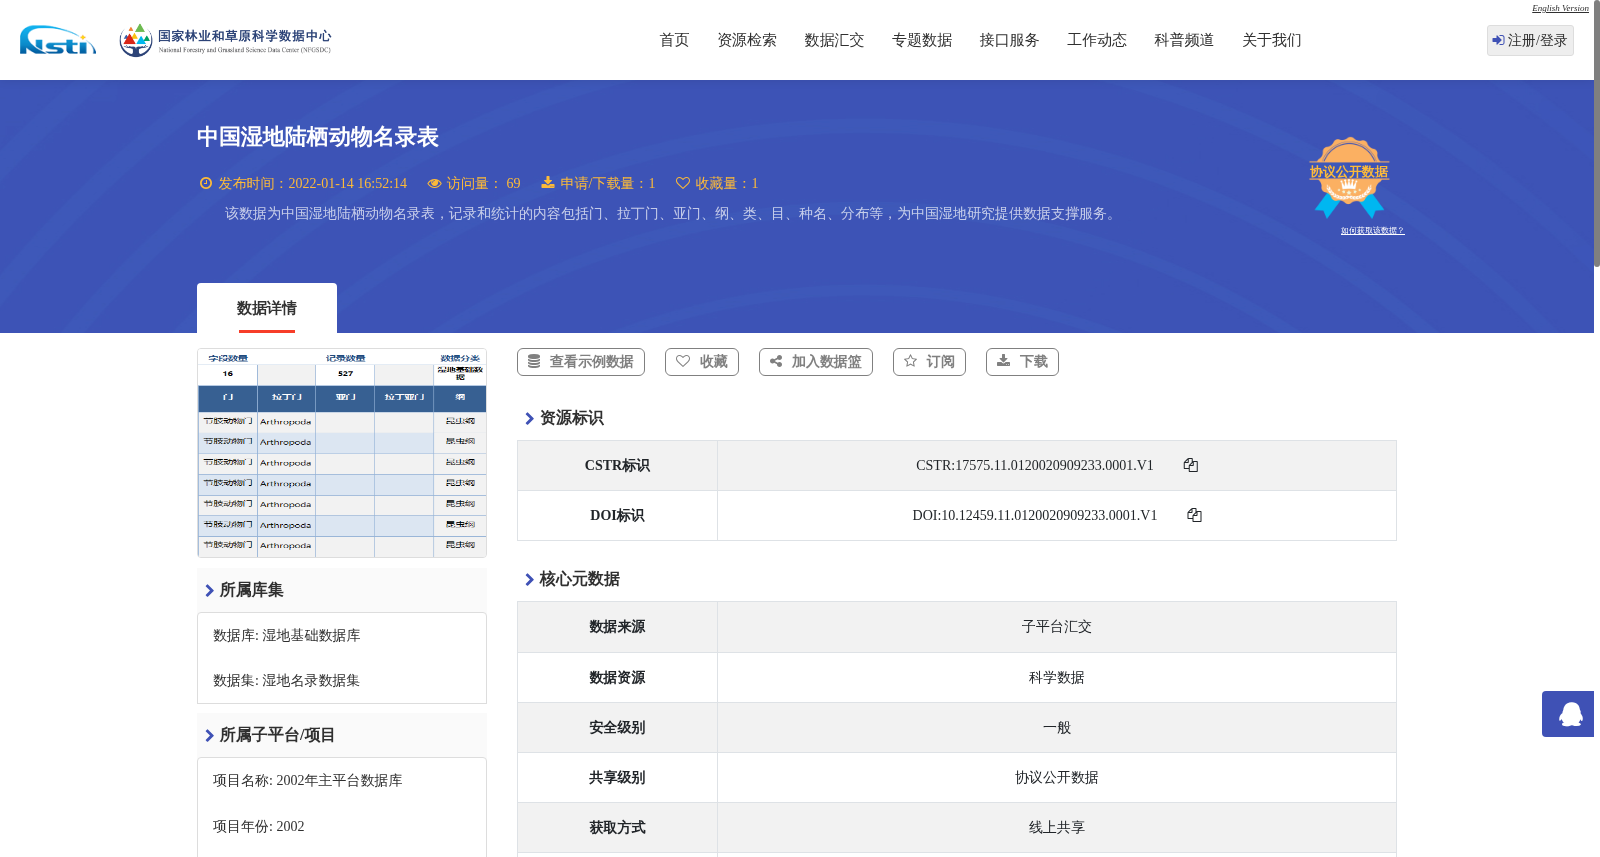The width and height of the screenshot is (1600, 857).
Task: Copy the DOI identifier with the copy icon
Action: (1194, 515)
